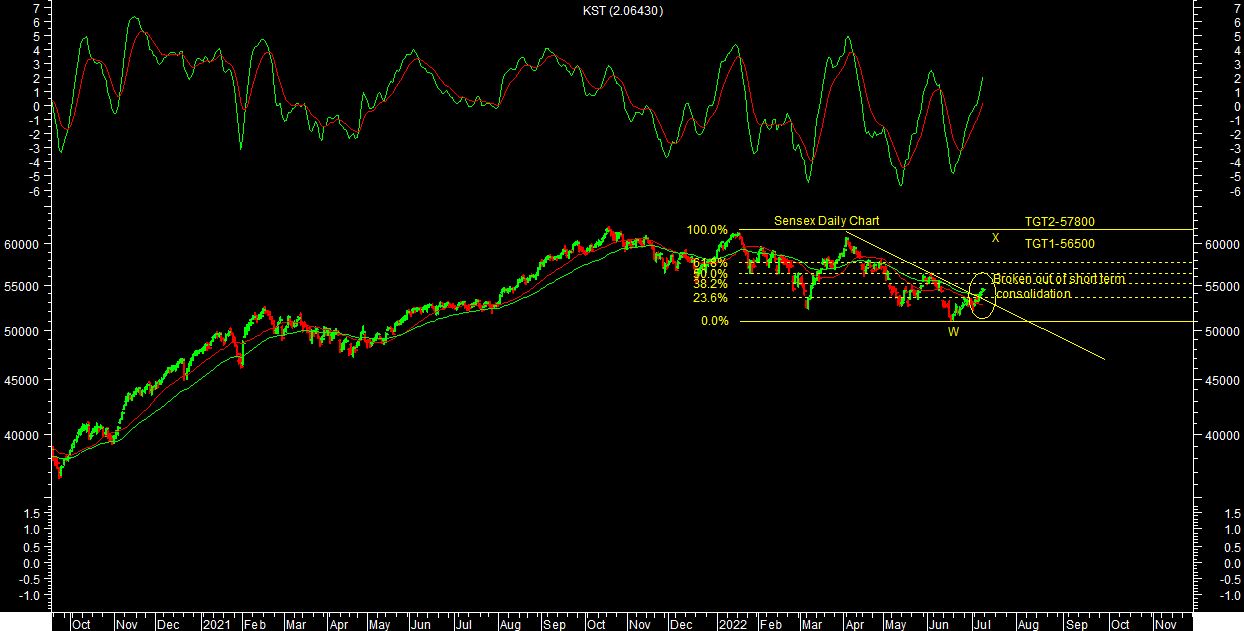This screenshot has height=631, width=1244.
Task: Click the KST indicator title label
Action: (x=621, y=10)
